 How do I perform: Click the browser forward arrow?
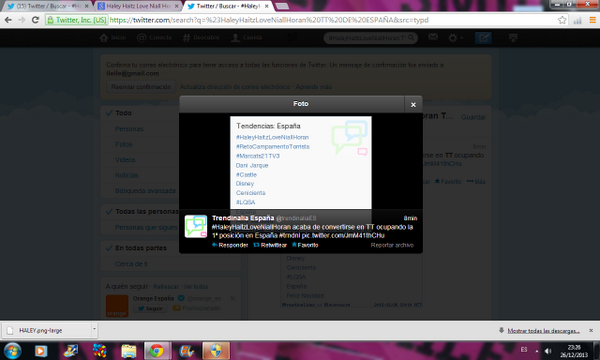point(22,20)
